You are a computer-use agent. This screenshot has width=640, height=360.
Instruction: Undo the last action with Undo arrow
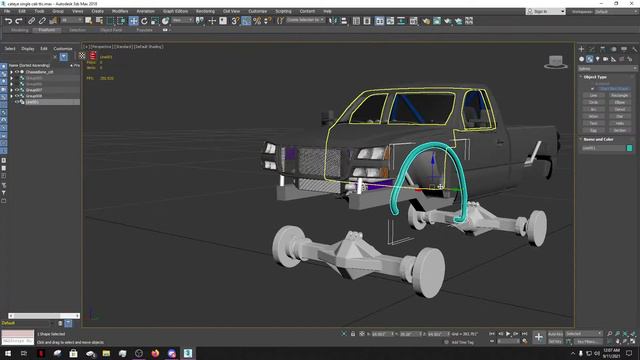coord(9,21)
